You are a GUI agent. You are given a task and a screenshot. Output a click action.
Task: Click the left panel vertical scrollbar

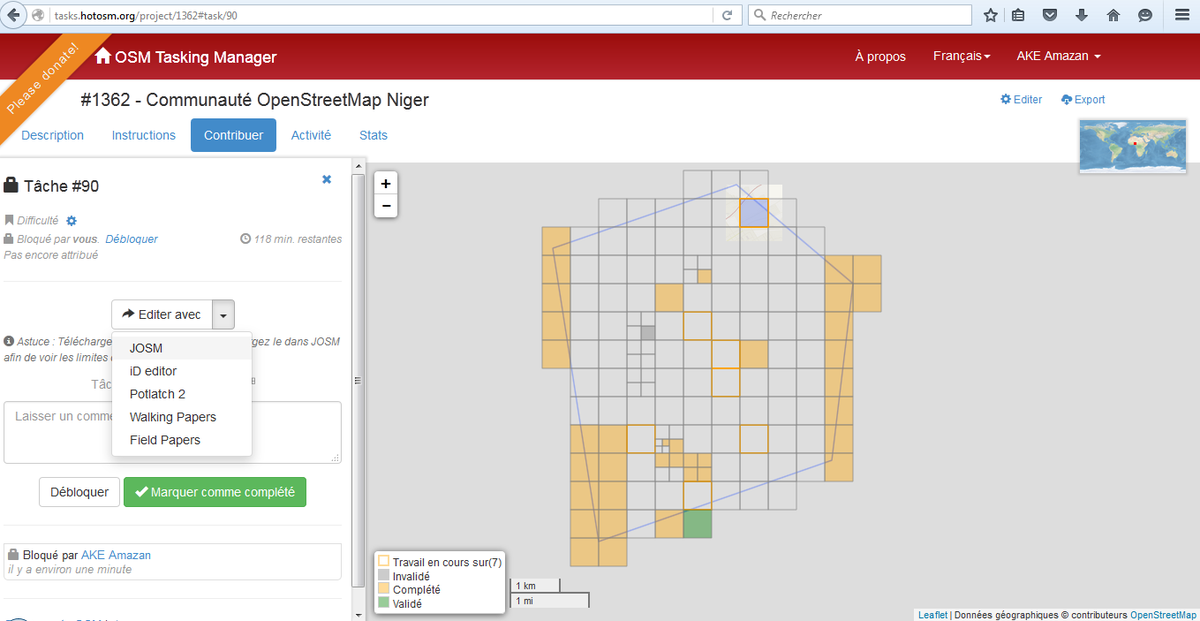coord(360,380)
